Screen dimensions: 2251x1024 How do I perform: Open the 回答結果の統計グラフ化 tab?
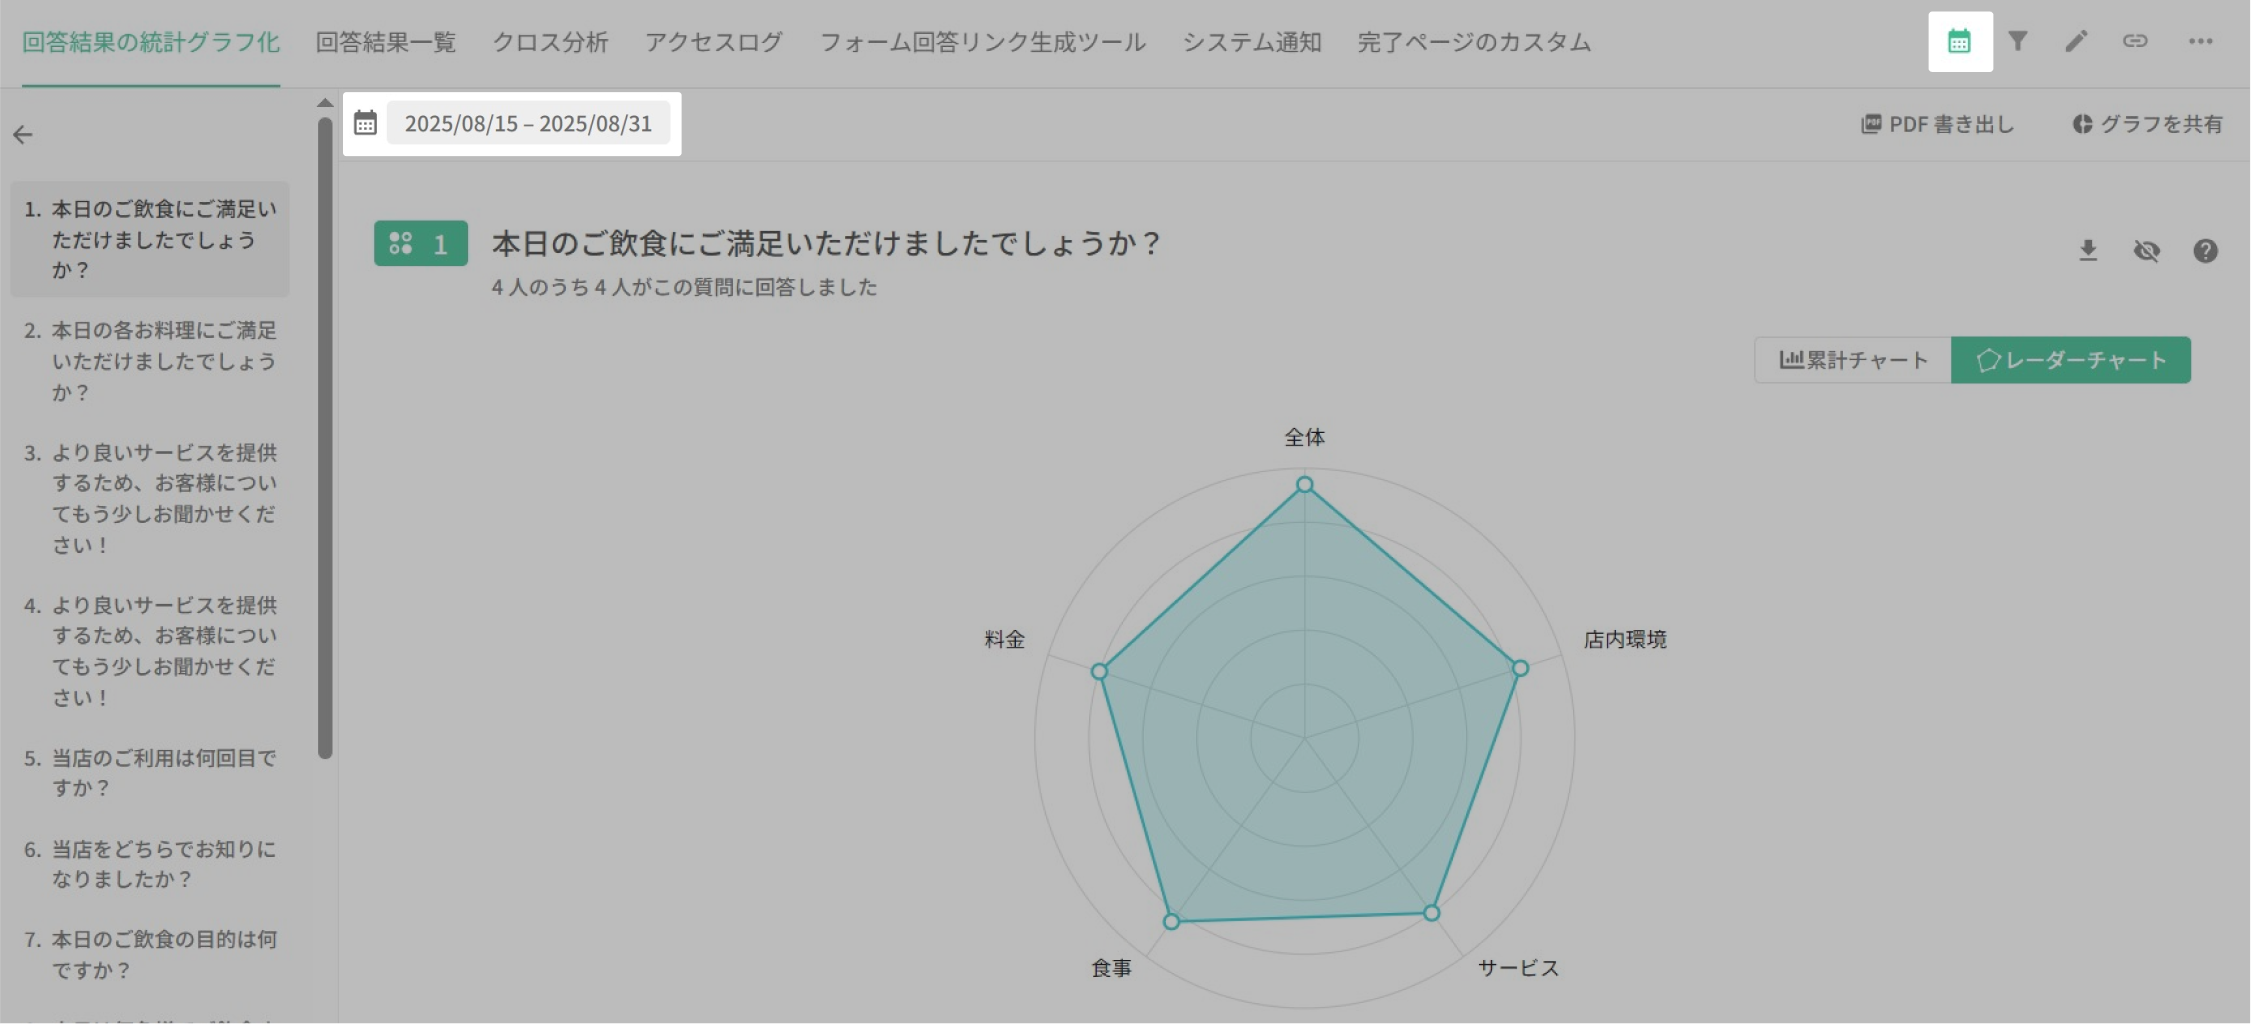click(151, 42)
